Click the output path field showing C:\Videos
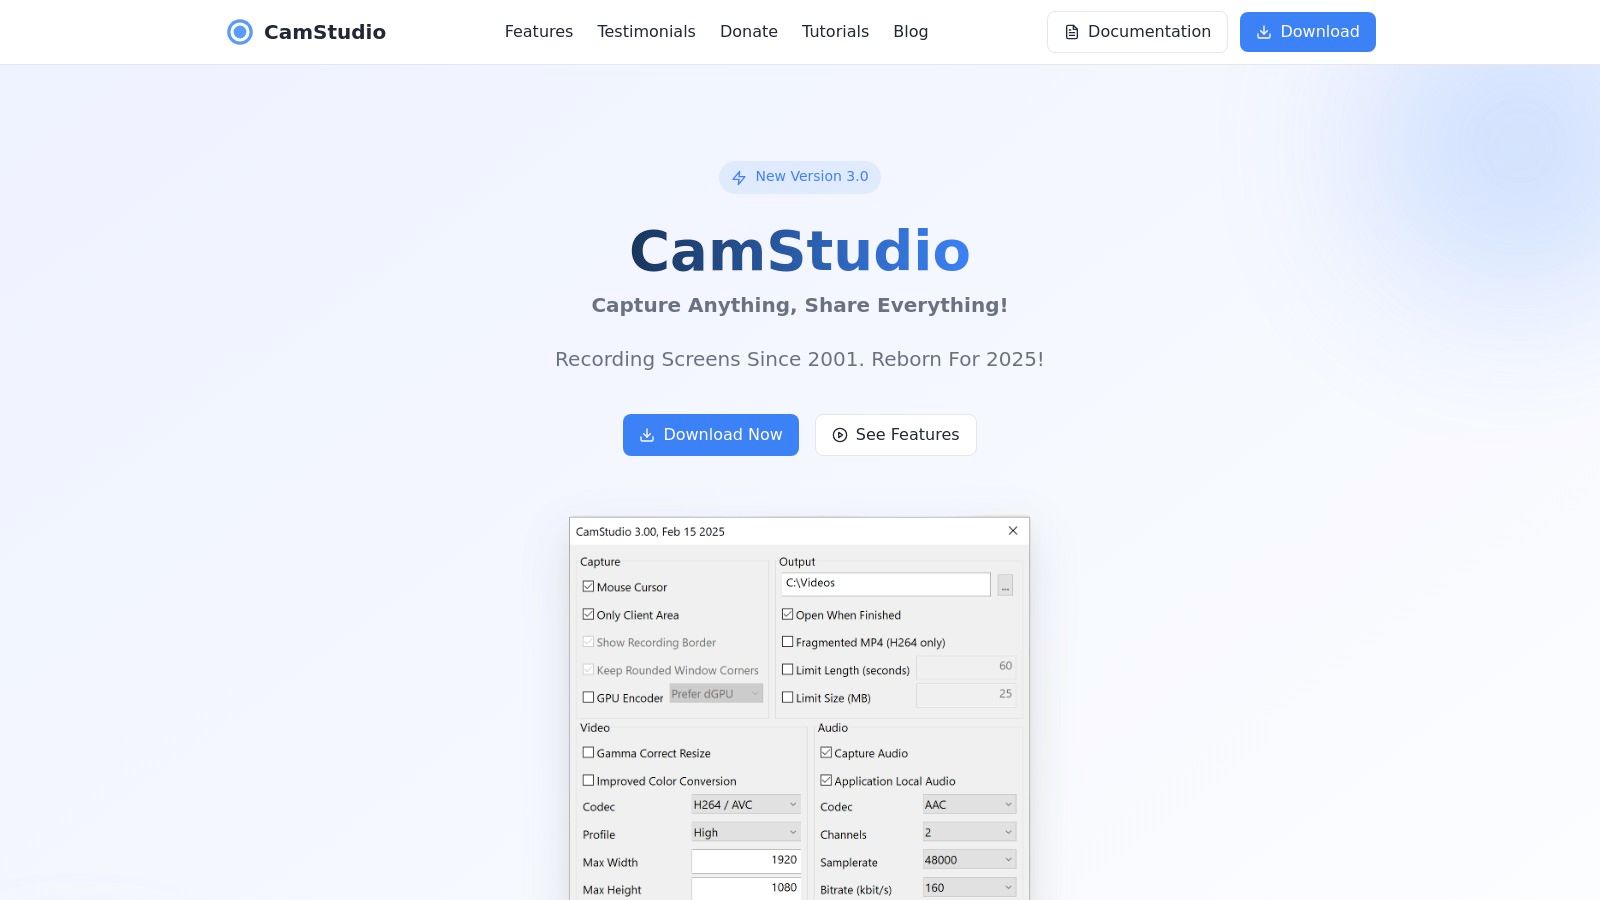The width and height of the screenshot is (1600, 900). (885, 583)
